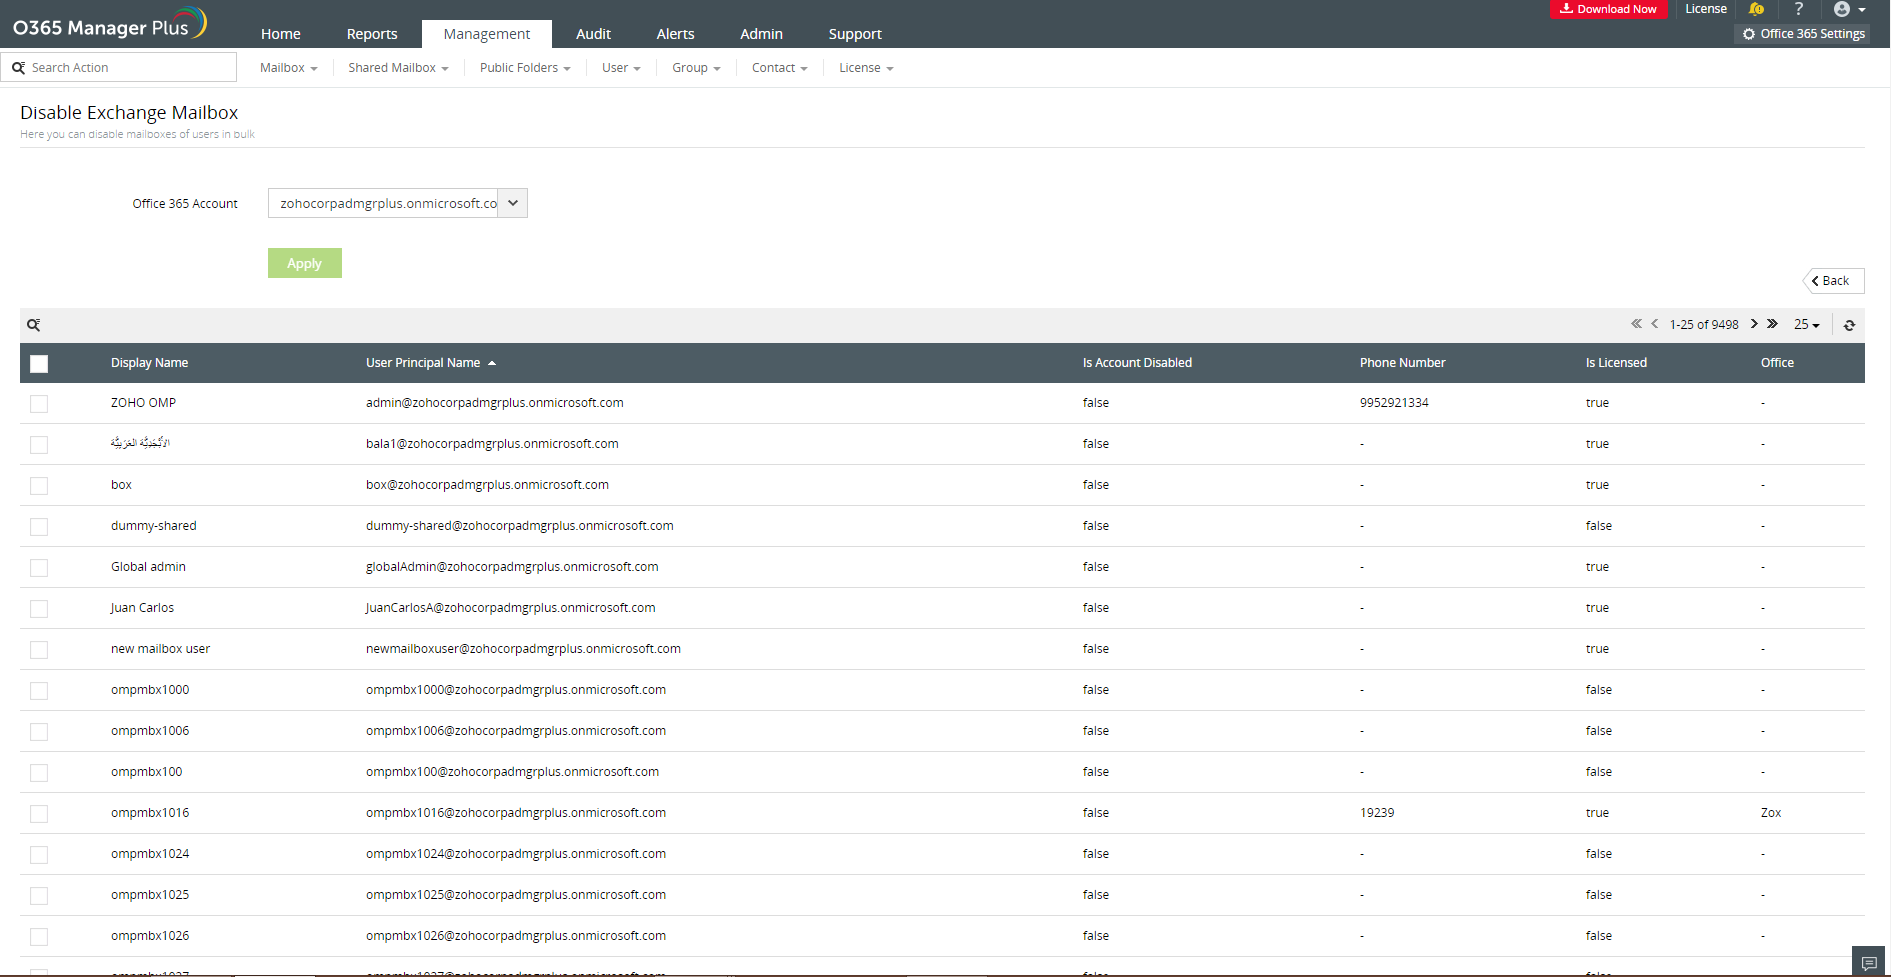Select all mailboxes using header checkbox
The image size is (1891, 977).
click(x=39, y=364)
